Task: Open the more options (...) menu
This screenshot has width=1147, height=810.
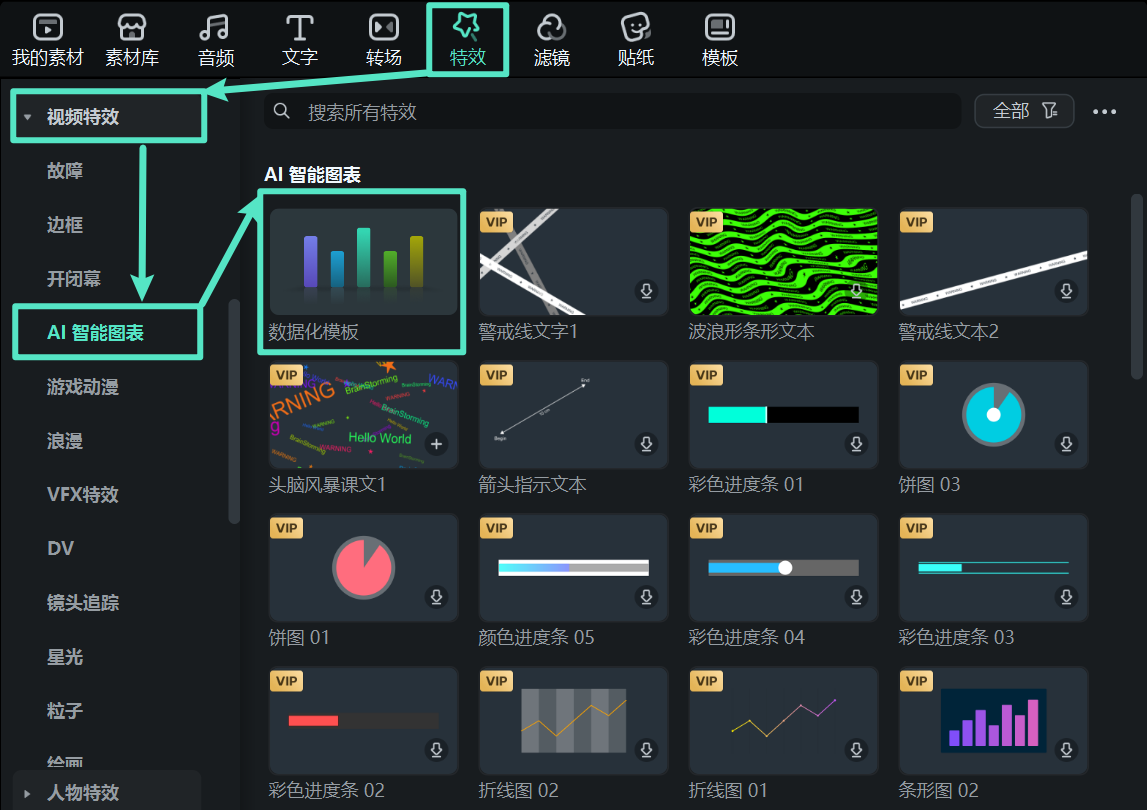Action: click(1104, 112)
